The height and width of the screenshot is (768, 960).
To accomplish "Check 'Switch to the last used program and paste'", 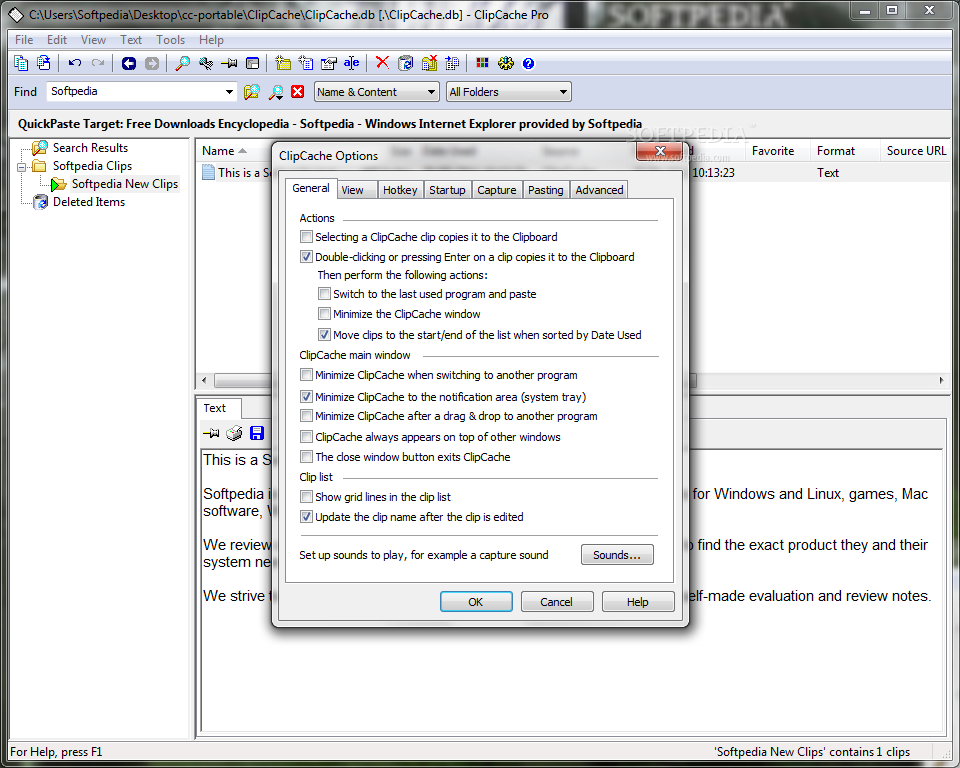I will [x=324, y=293].
